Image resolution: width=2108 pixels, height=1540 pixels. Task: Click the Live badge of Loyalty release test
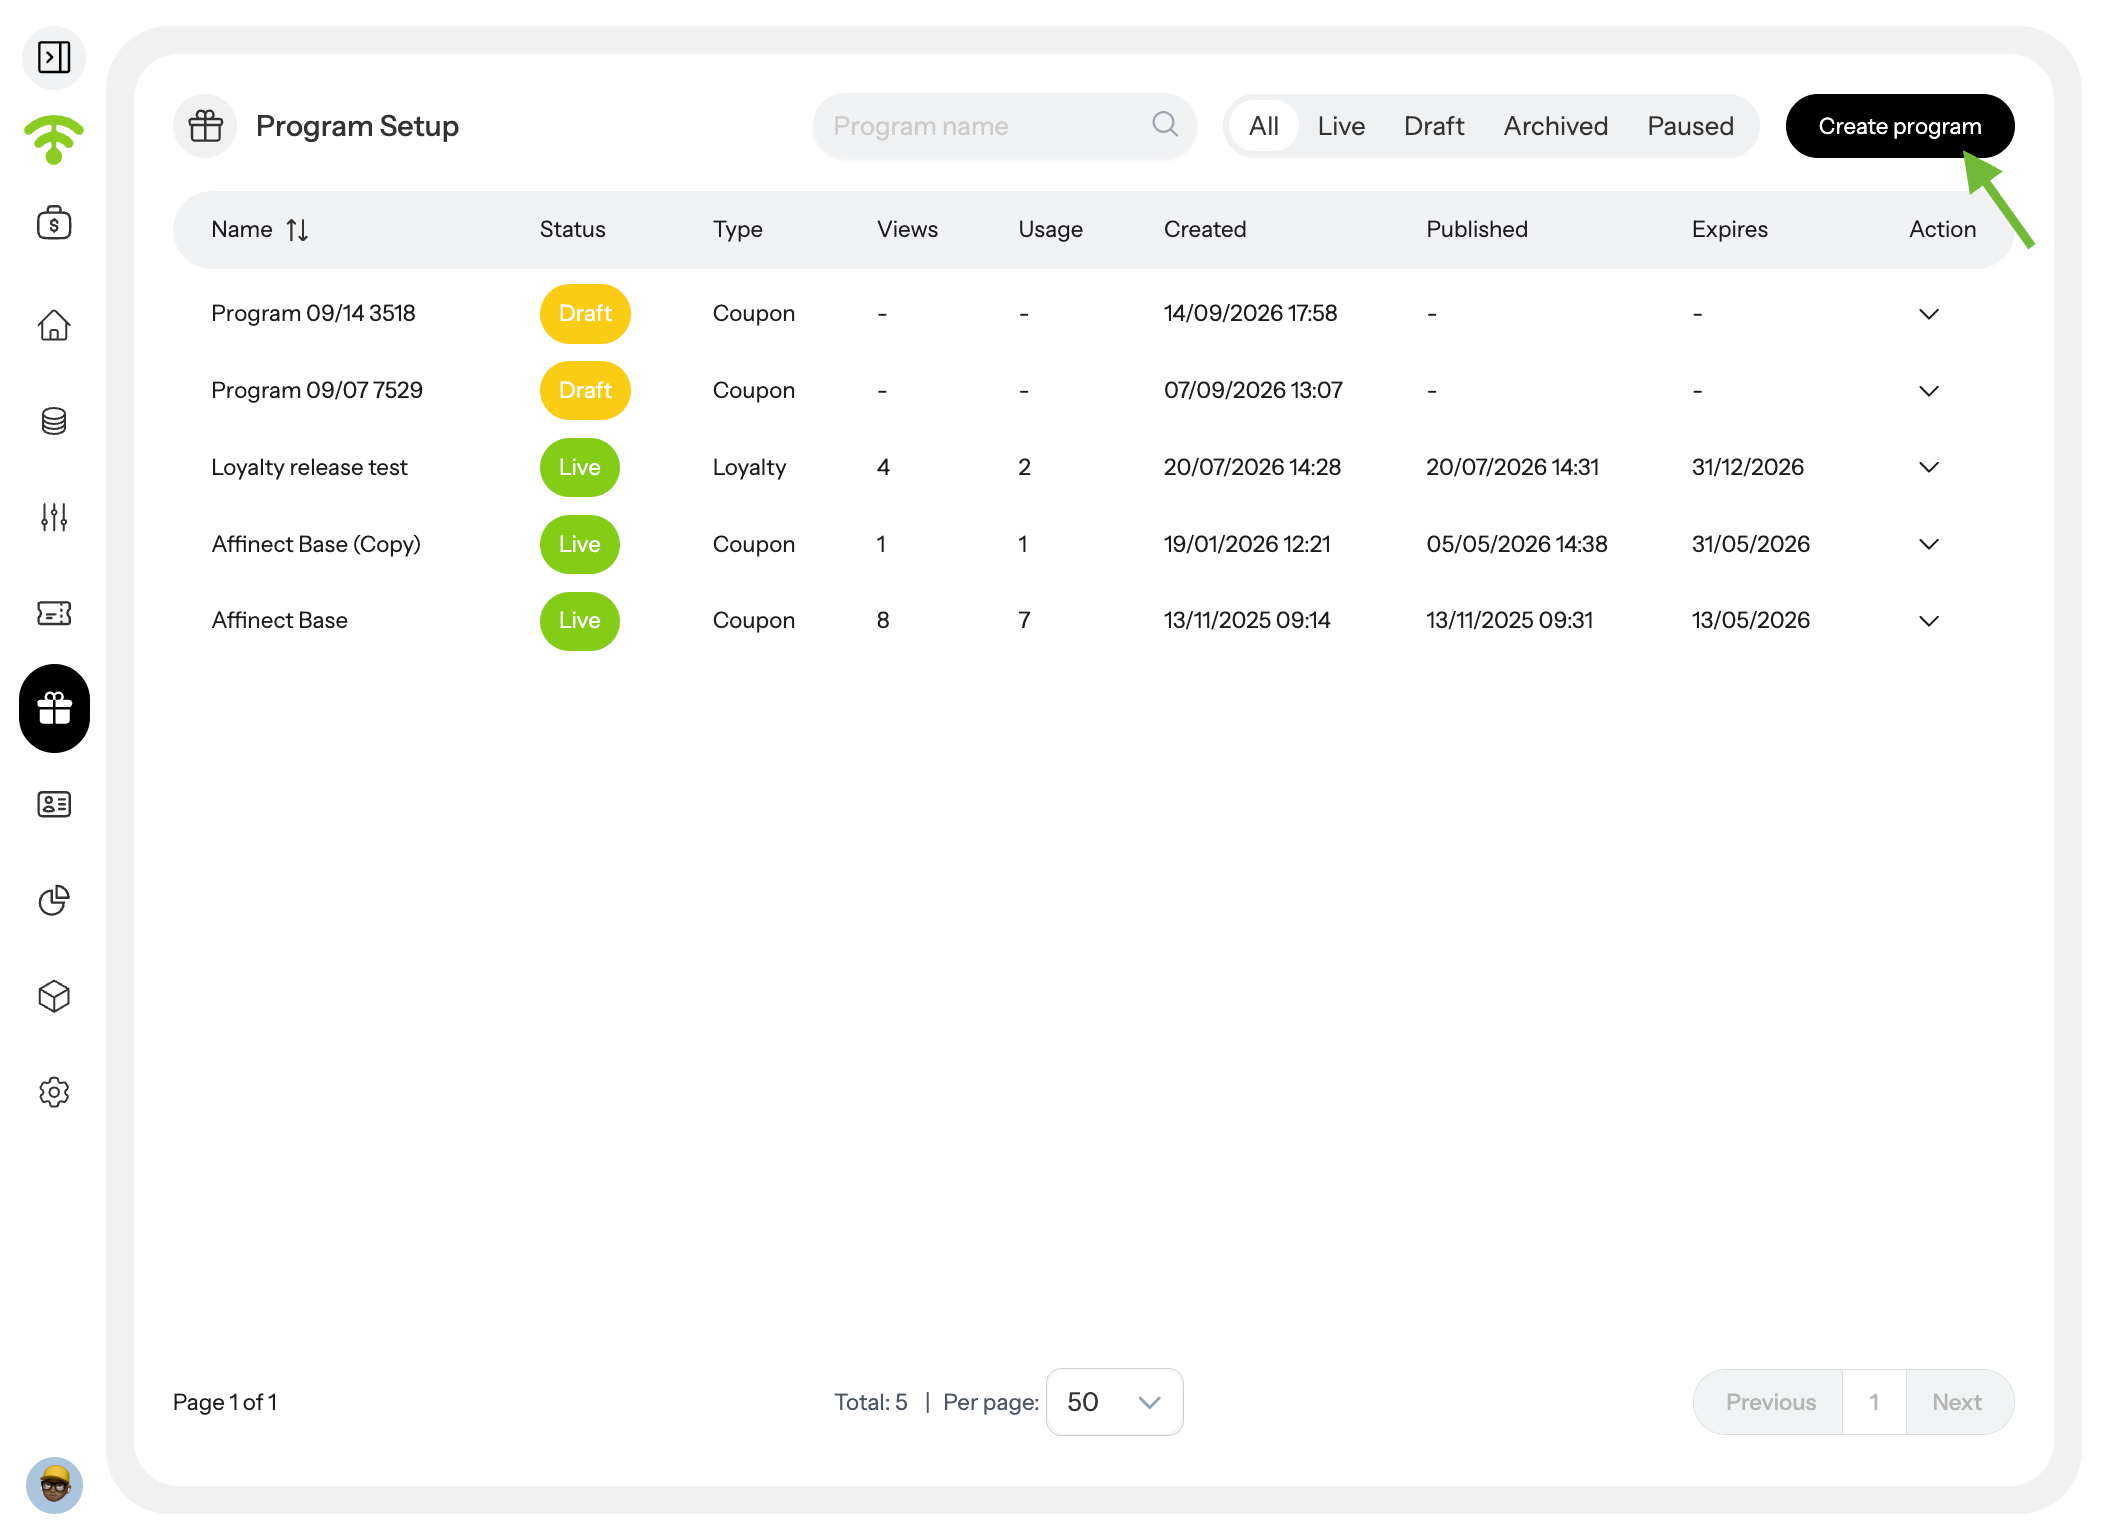point(580,467)
